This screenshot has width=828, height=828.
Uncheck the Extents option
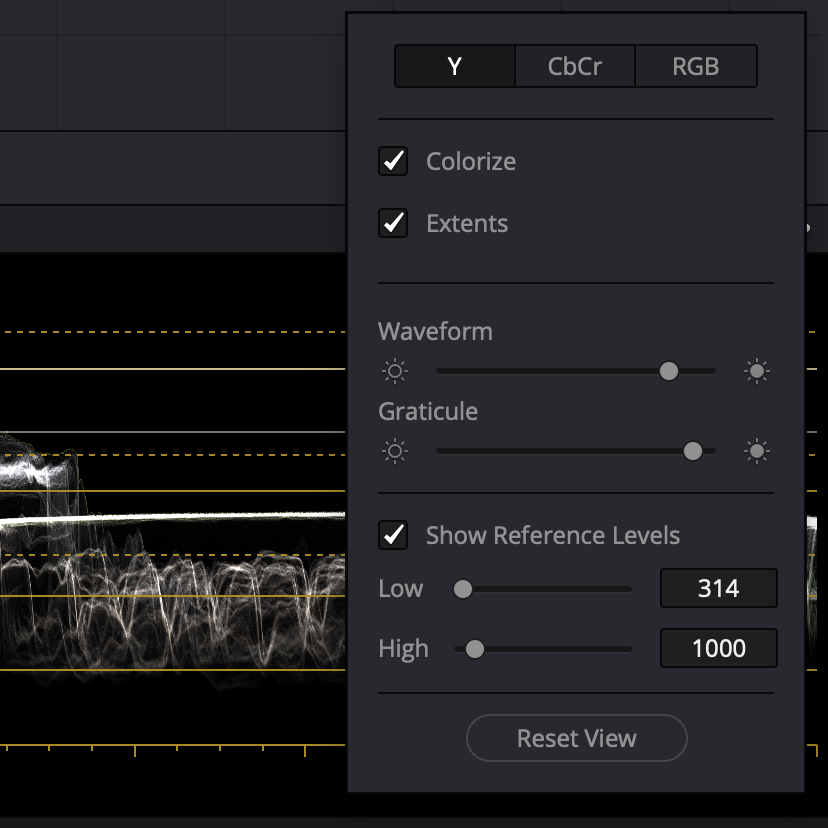tap(393, 223)
